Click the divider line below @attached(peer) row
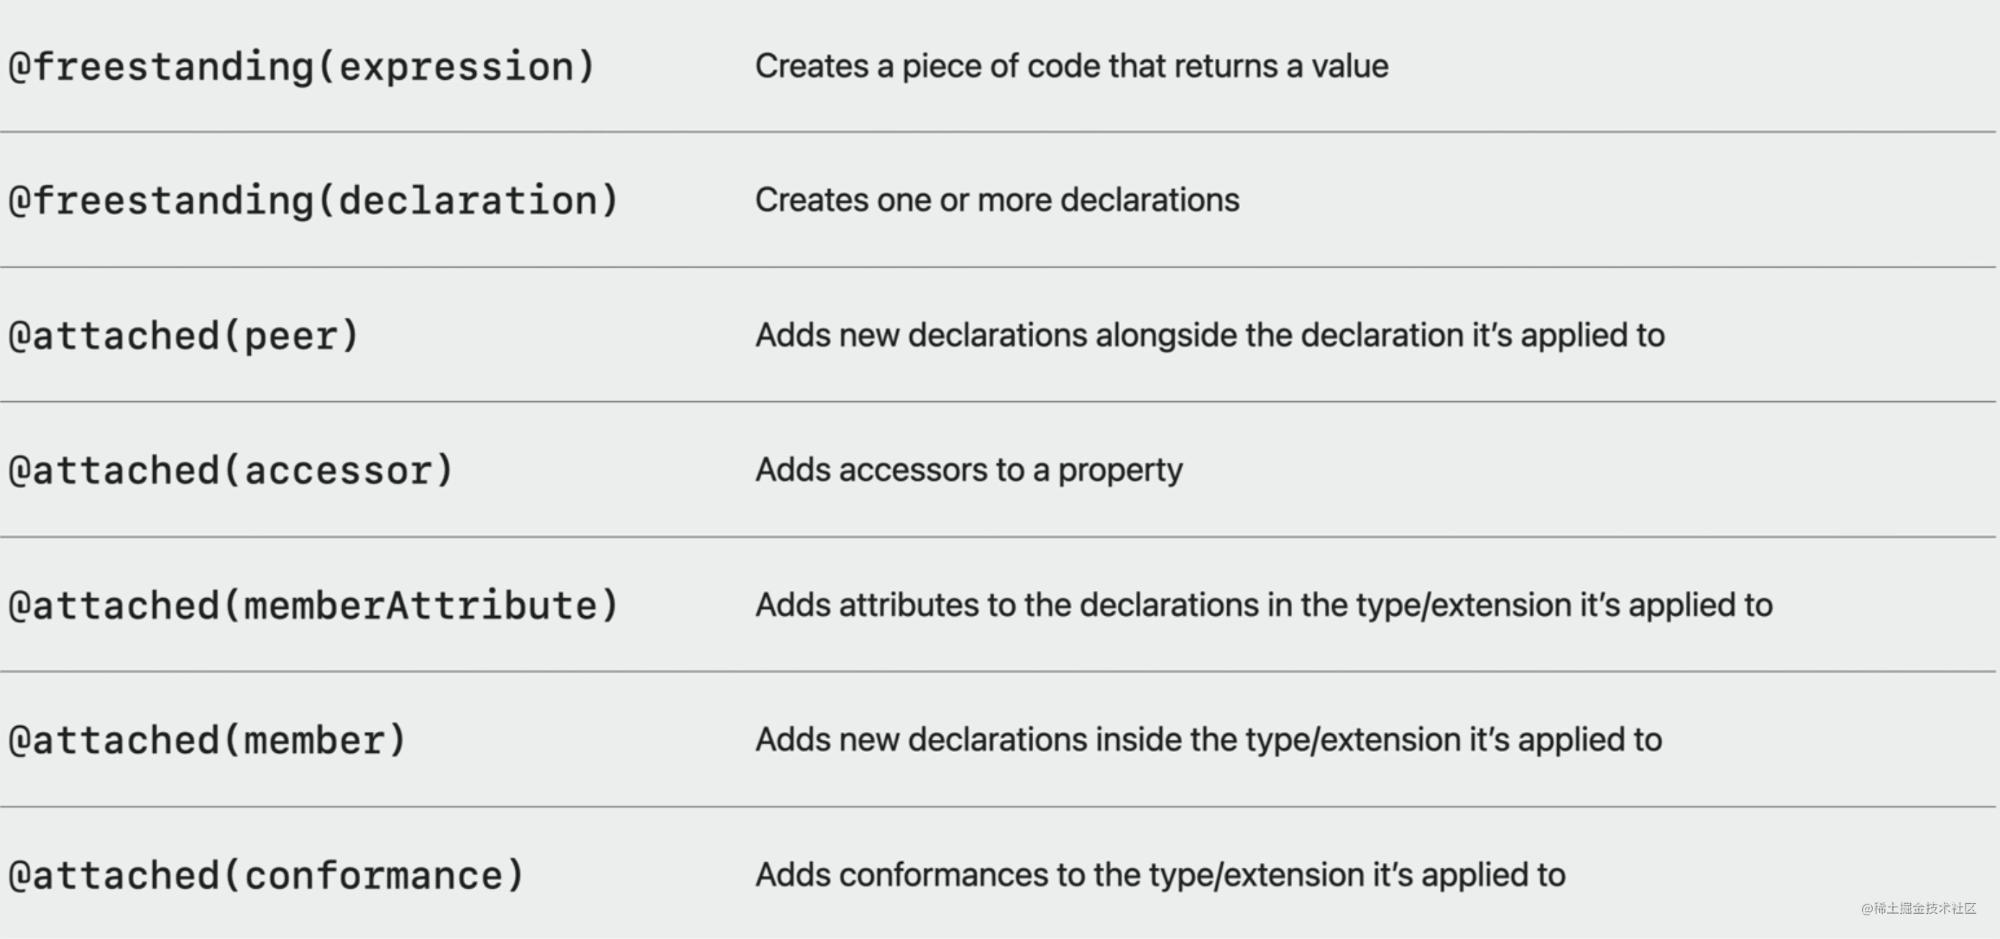2000x939 pixels. click(998, 402)
